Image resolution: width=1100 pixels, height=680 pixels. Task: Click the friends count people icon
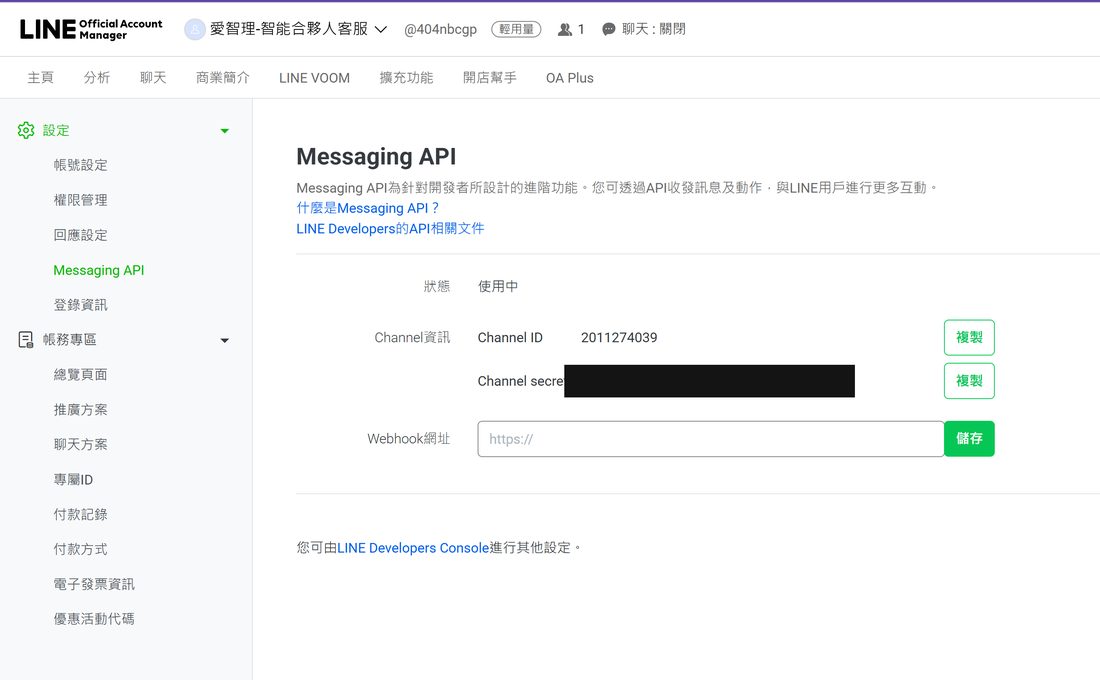tap(565, 29)
